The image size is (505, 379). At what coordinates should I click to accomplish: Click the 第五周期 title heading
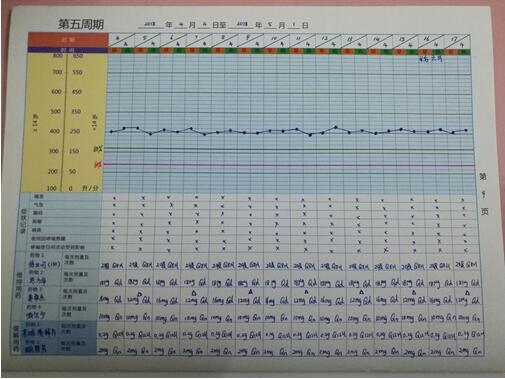click(81, 24)
